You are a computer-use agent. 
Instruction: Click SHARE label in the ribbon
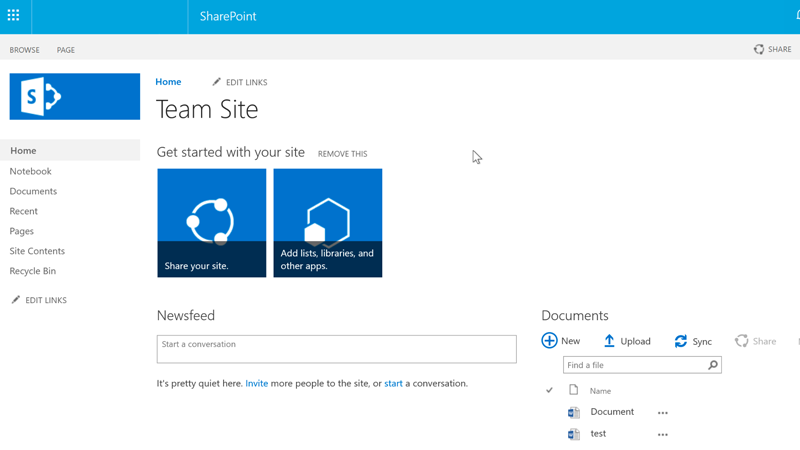780,49
